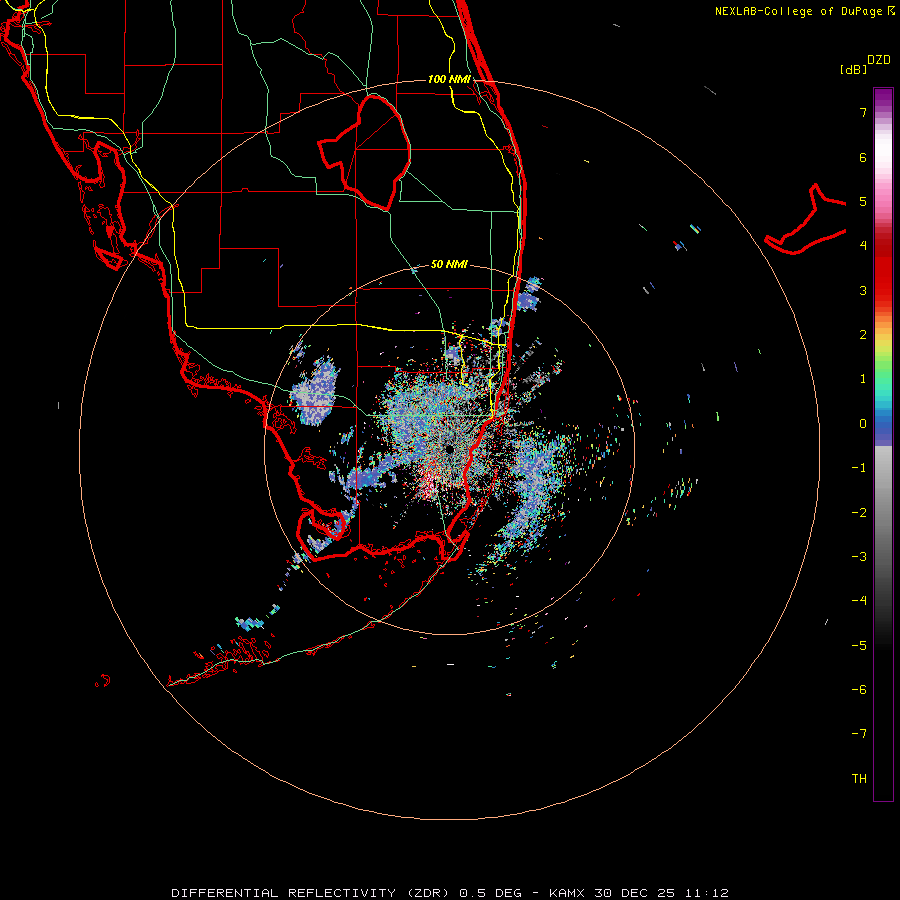Click the 50 NMI range ring label

coord(449,265)
